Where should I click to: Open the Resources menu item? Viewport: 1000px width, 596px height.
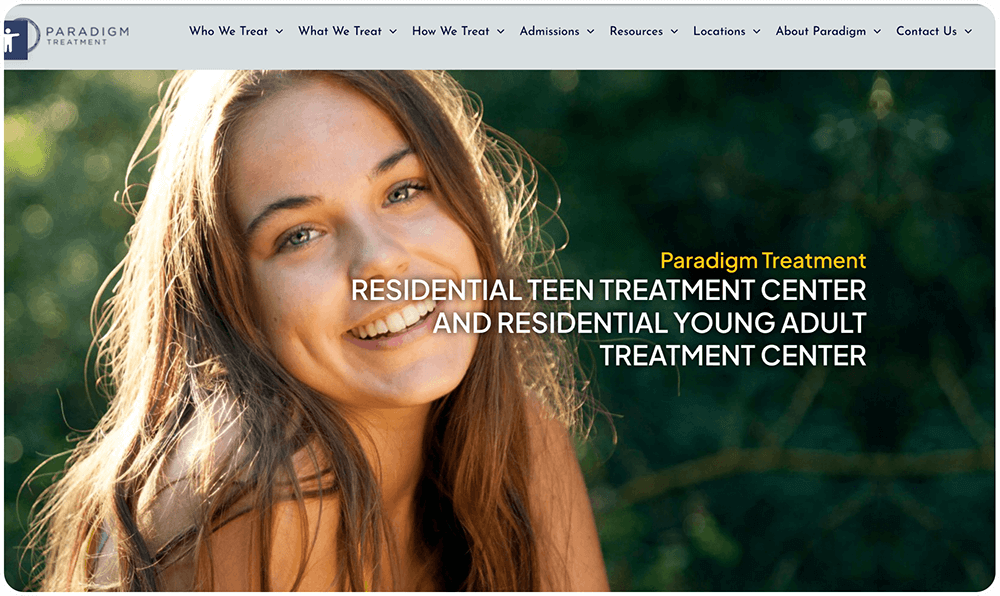pyautogui.click(x=636, y=31)
